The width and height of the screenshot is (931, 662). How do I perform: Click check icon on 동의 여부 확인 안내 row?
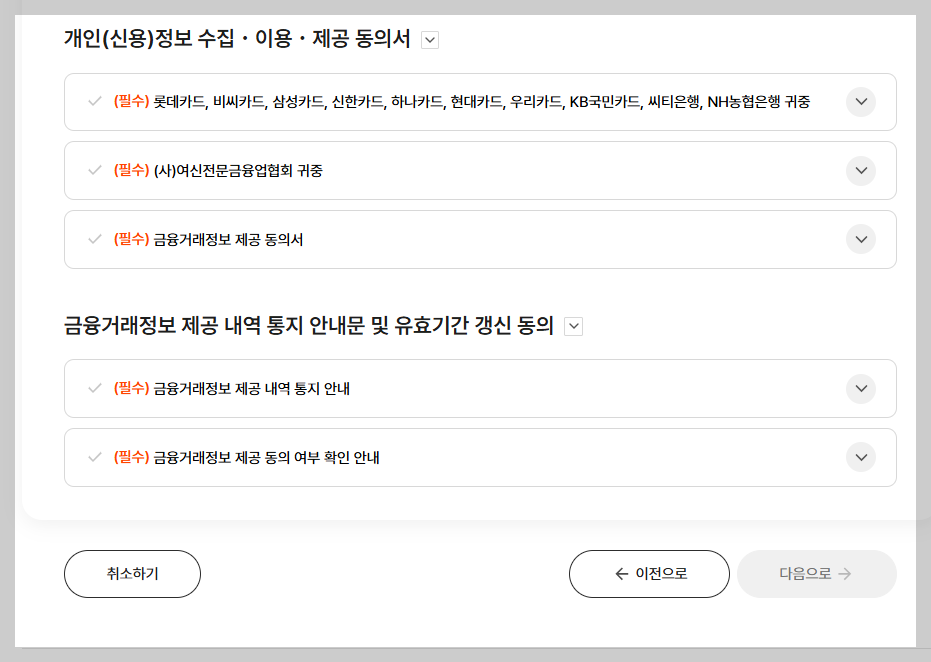tap(93, 457)
